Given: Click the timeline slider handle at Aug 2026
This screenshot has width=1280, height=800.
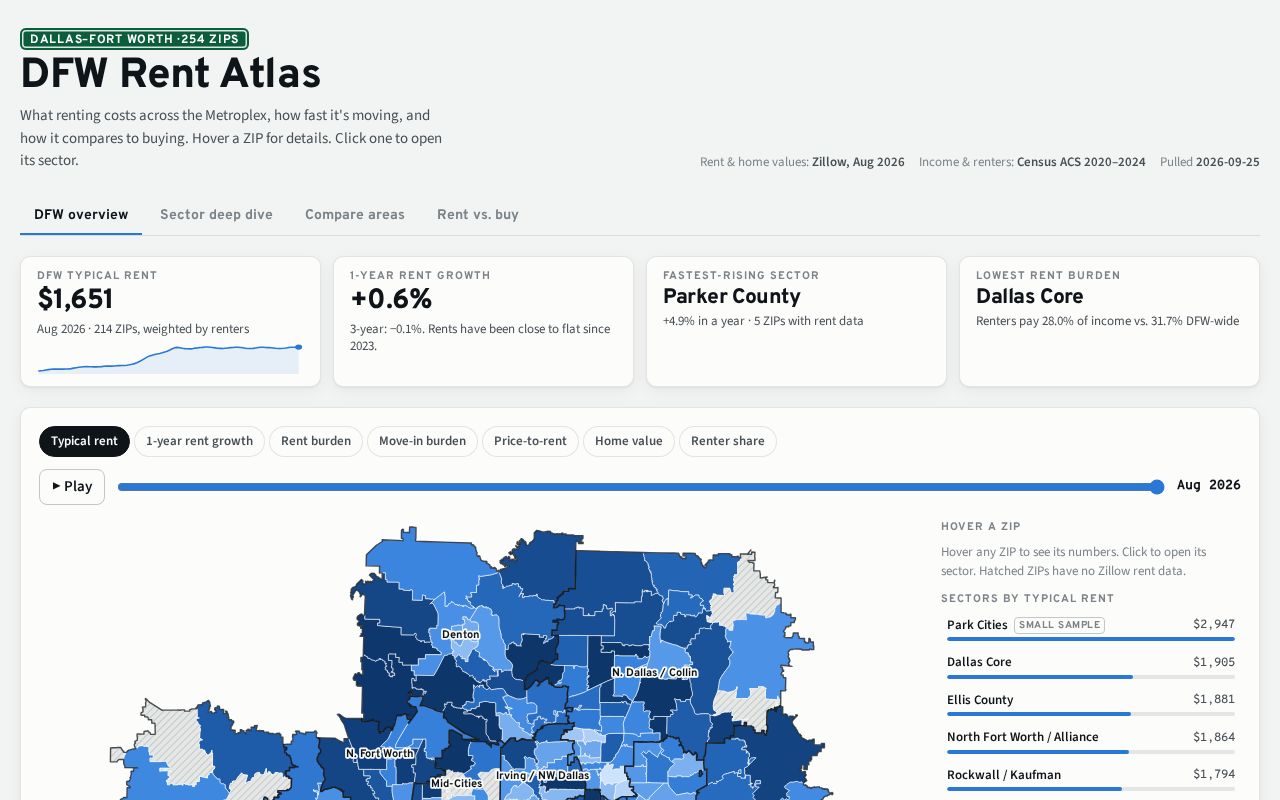Looking at the screenshot, I should coord(1157,487).
